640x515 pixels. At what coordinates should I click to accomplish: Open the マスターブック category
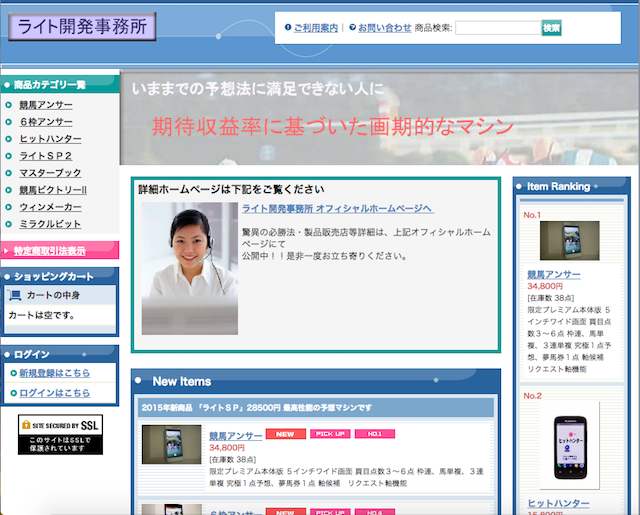coord(50,173)
